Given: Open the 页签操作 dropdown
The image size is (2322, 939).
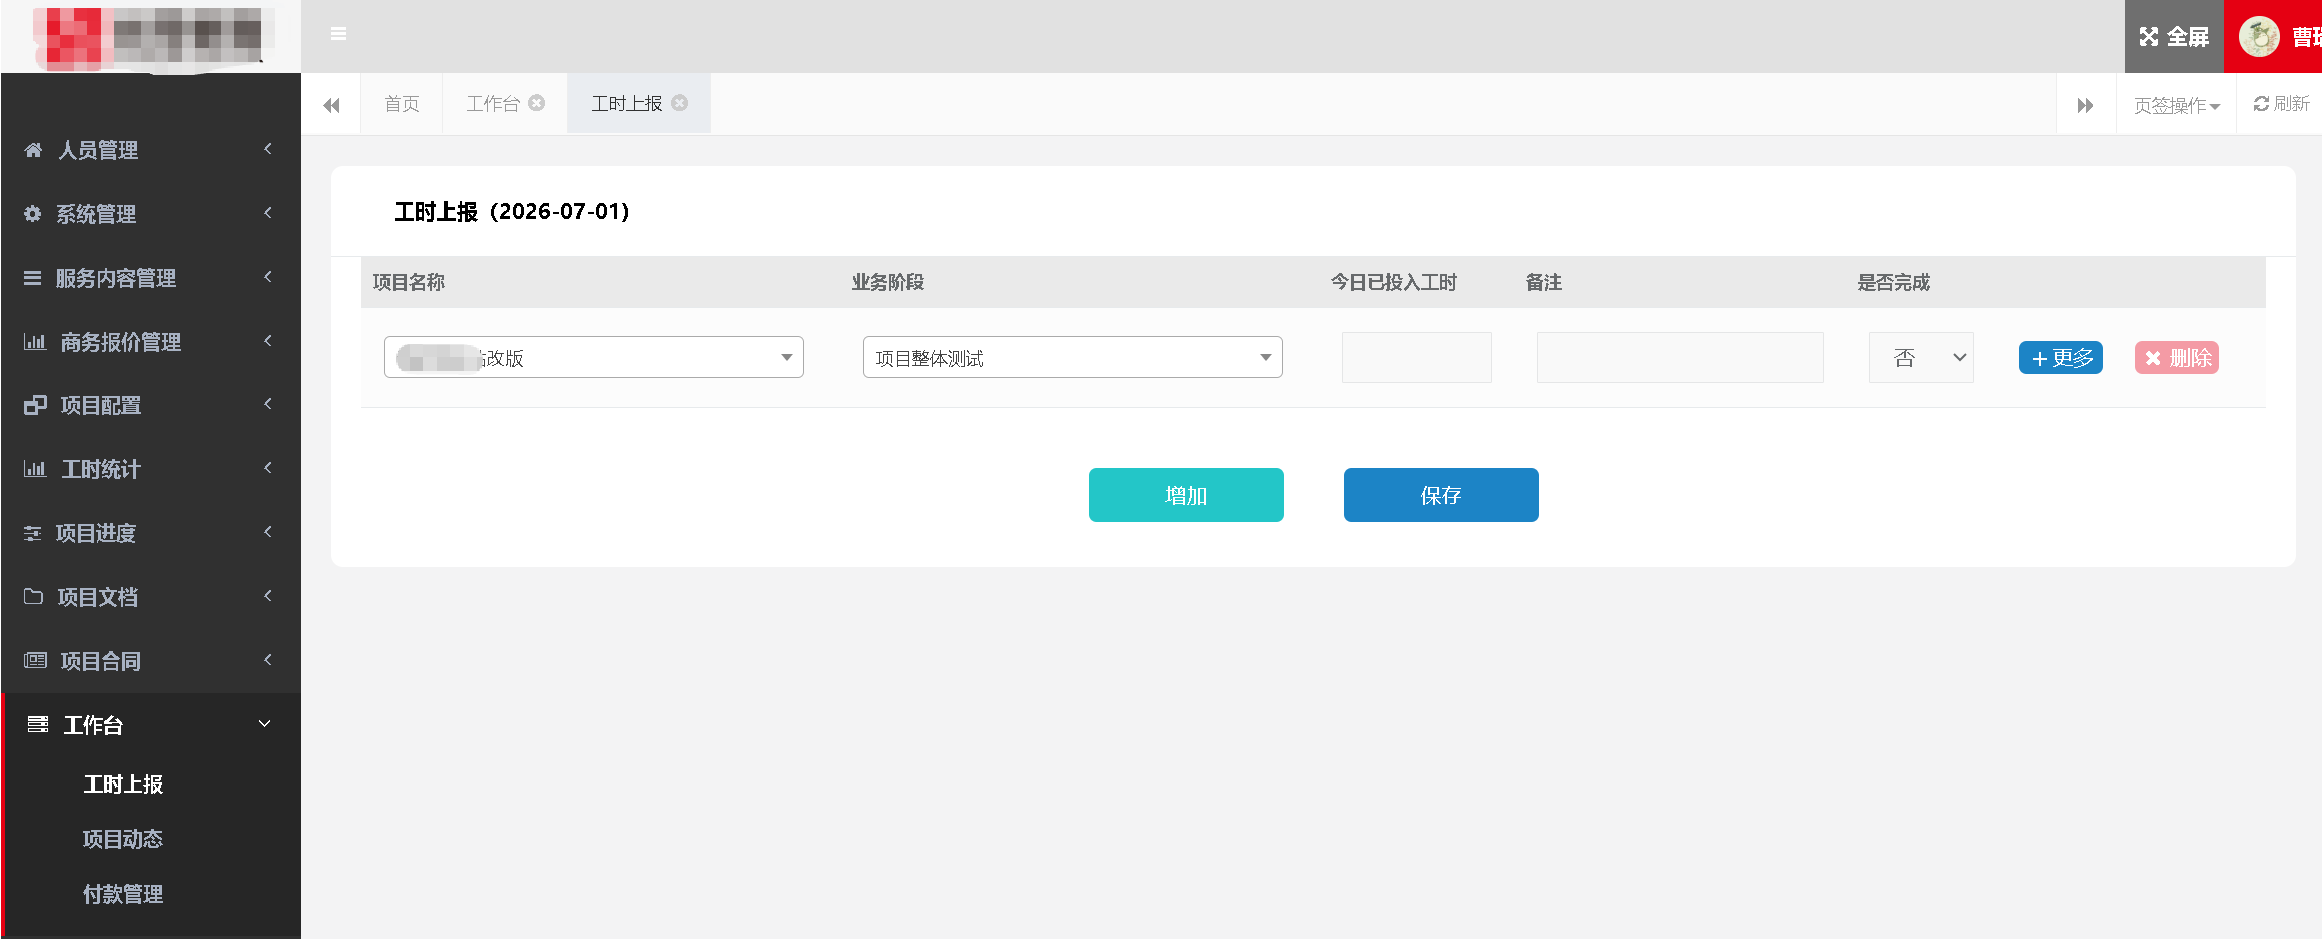Looking at the screenshot, I should tap(2177, 105).
